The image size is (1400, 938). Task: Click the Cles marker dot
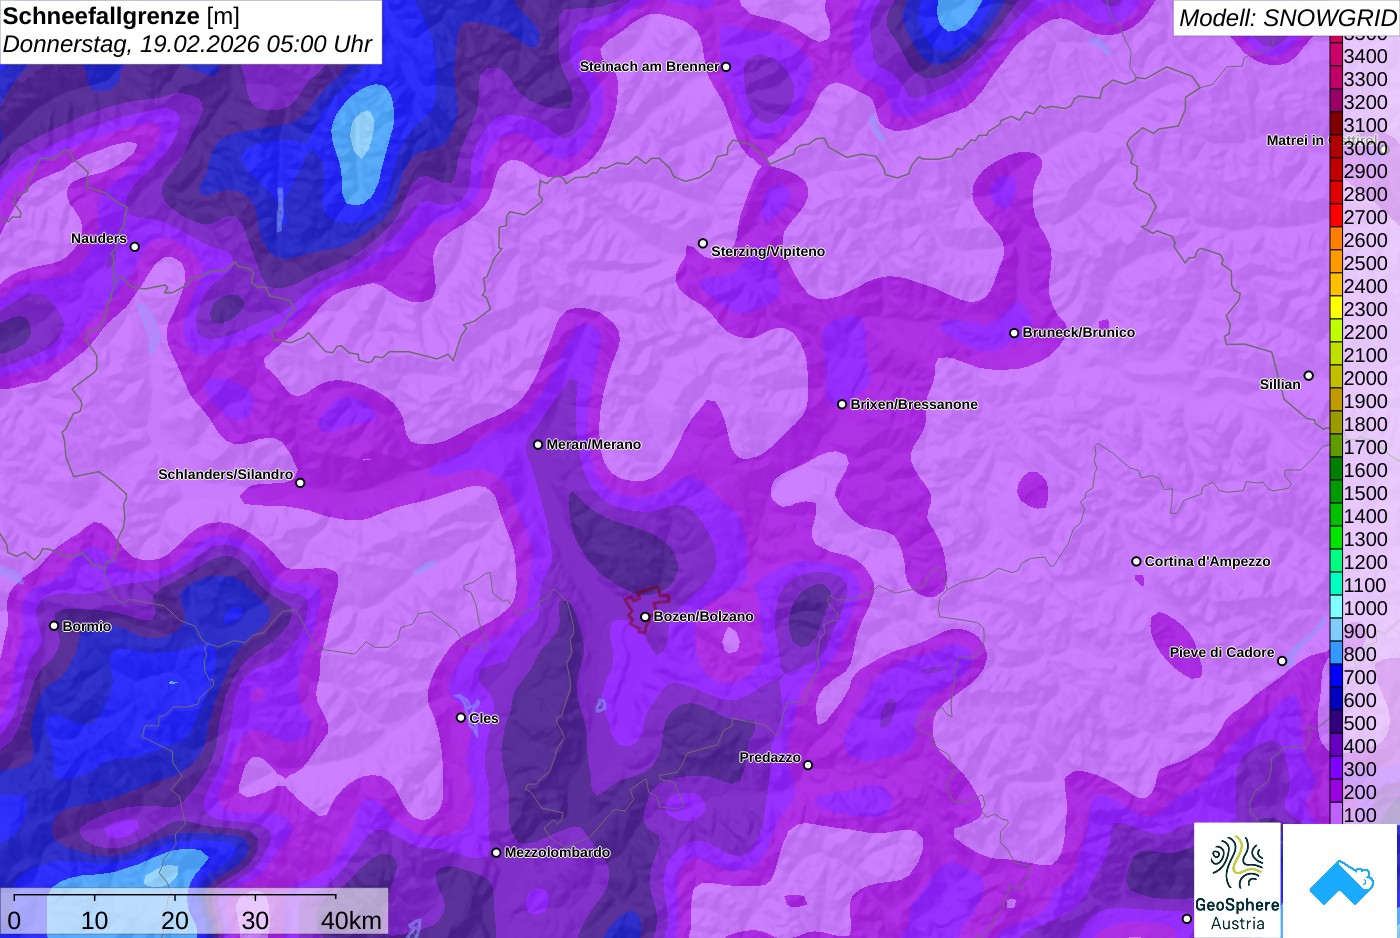coord(461,718)
